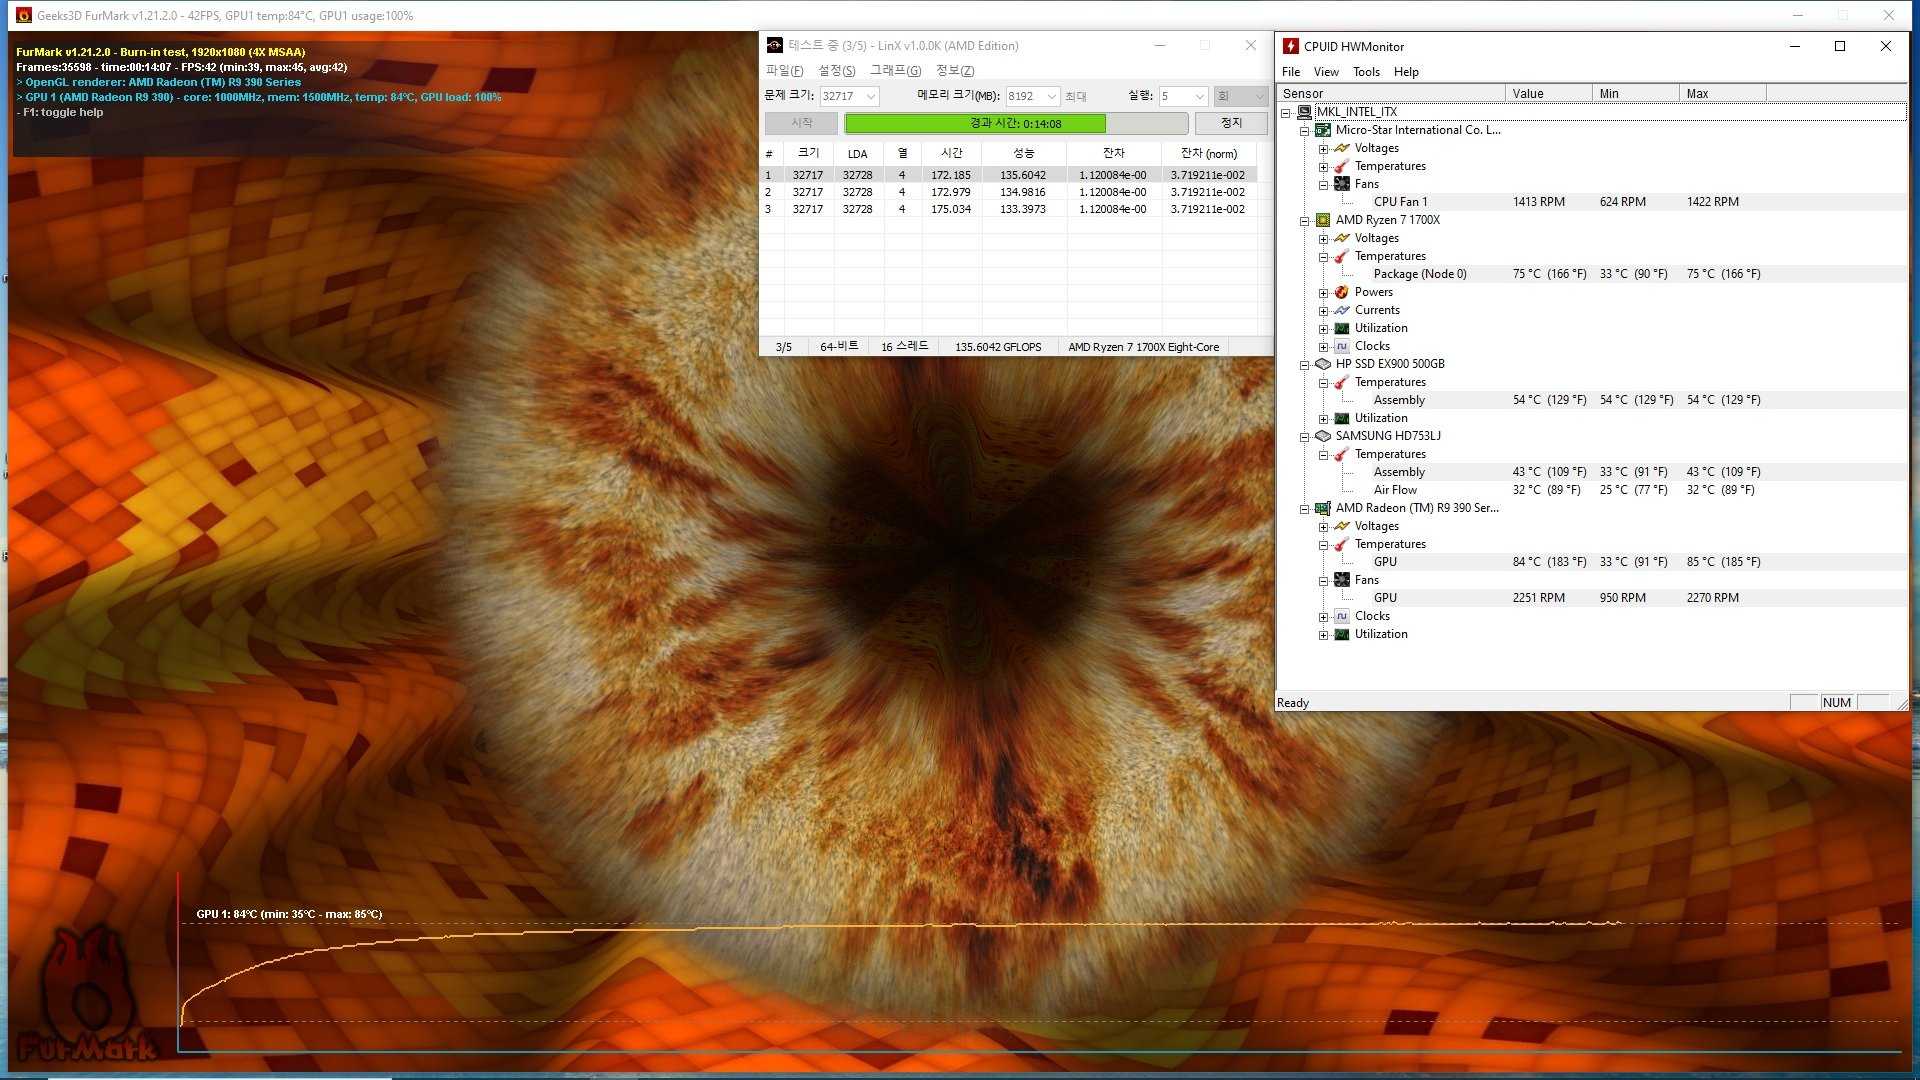Click the HWMonitor lightning bolt title icon

(1291, 46)
